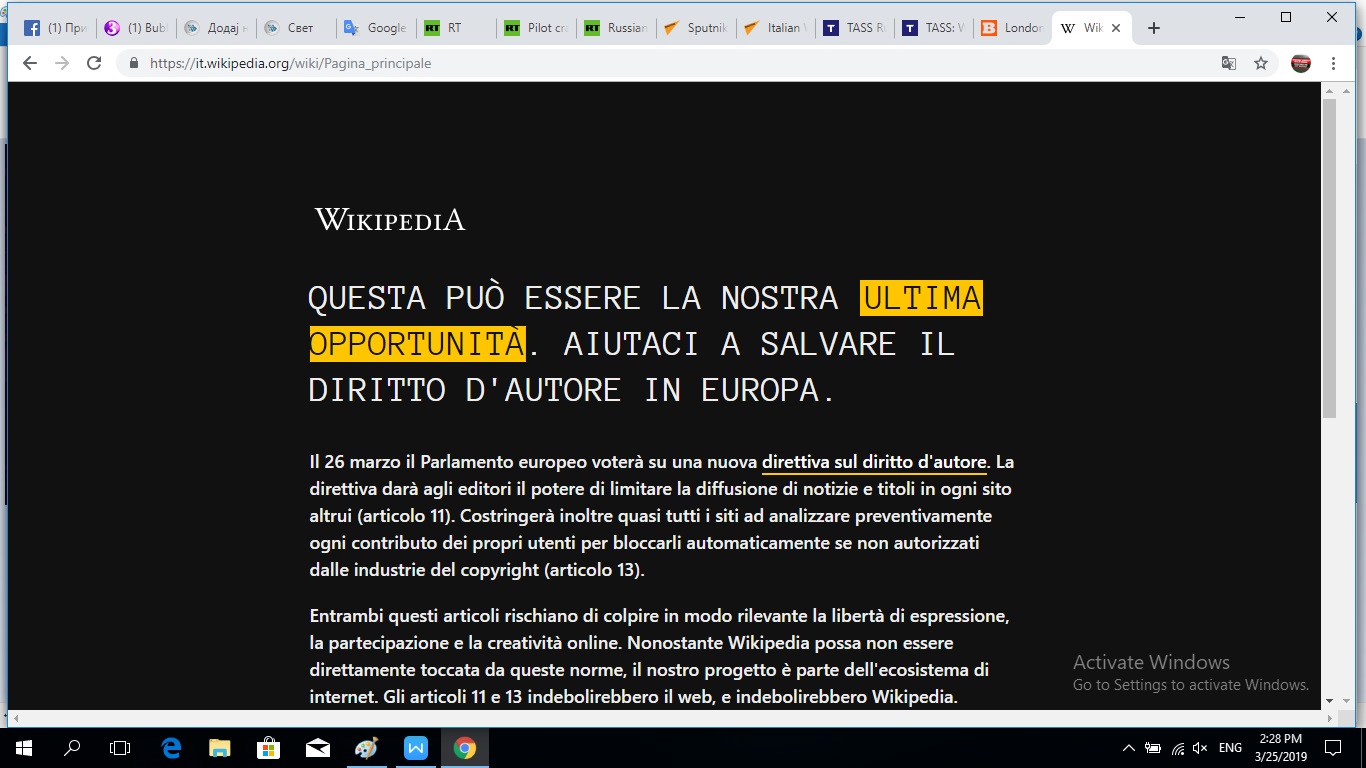Switch to the TASS: tab
Viewport: 1366px width, 768px height.
pos(934,28)
